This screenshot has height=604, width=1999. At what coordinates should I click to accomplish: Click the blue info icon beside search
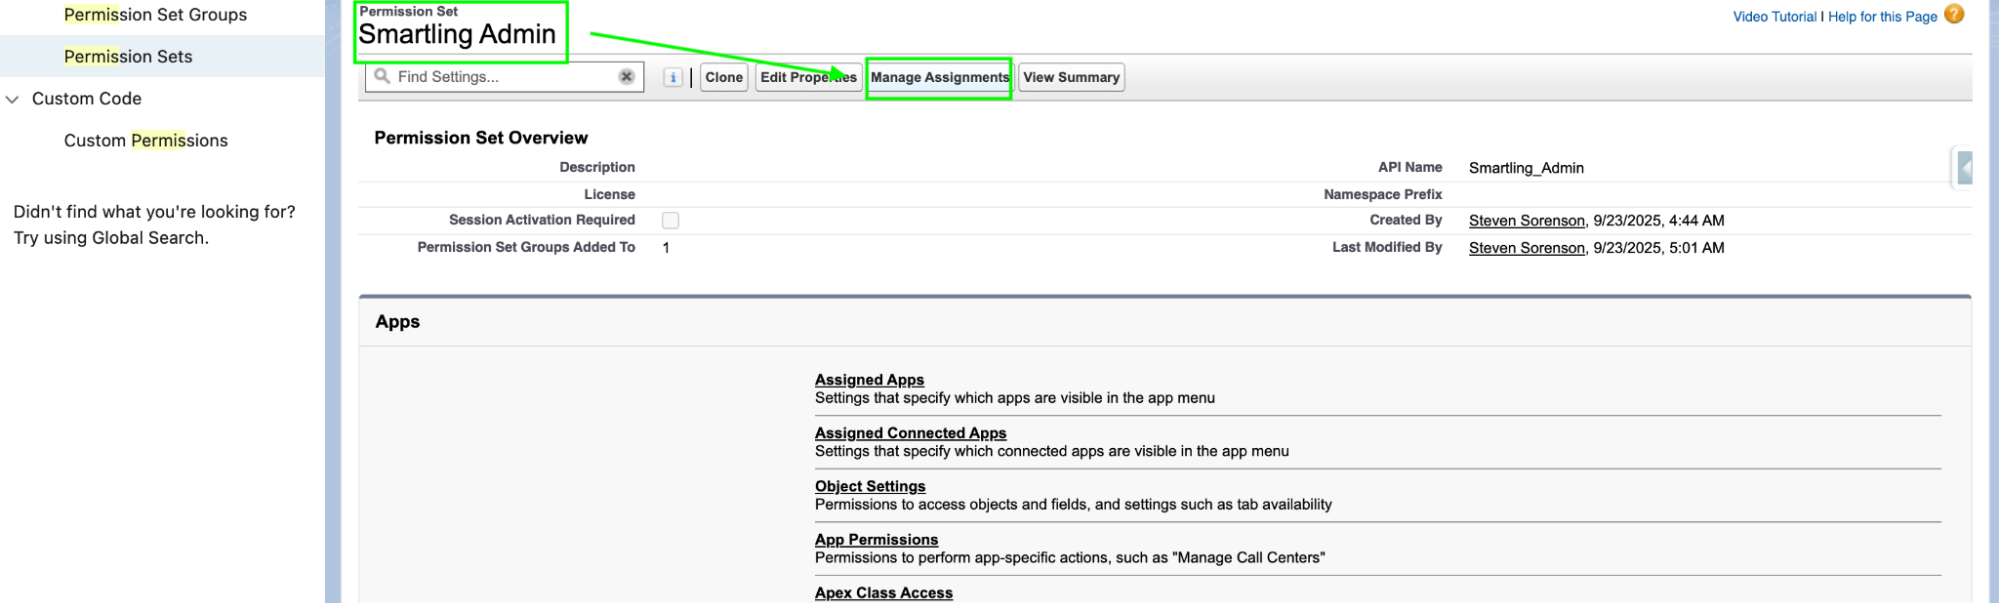(x=673, y=77)
